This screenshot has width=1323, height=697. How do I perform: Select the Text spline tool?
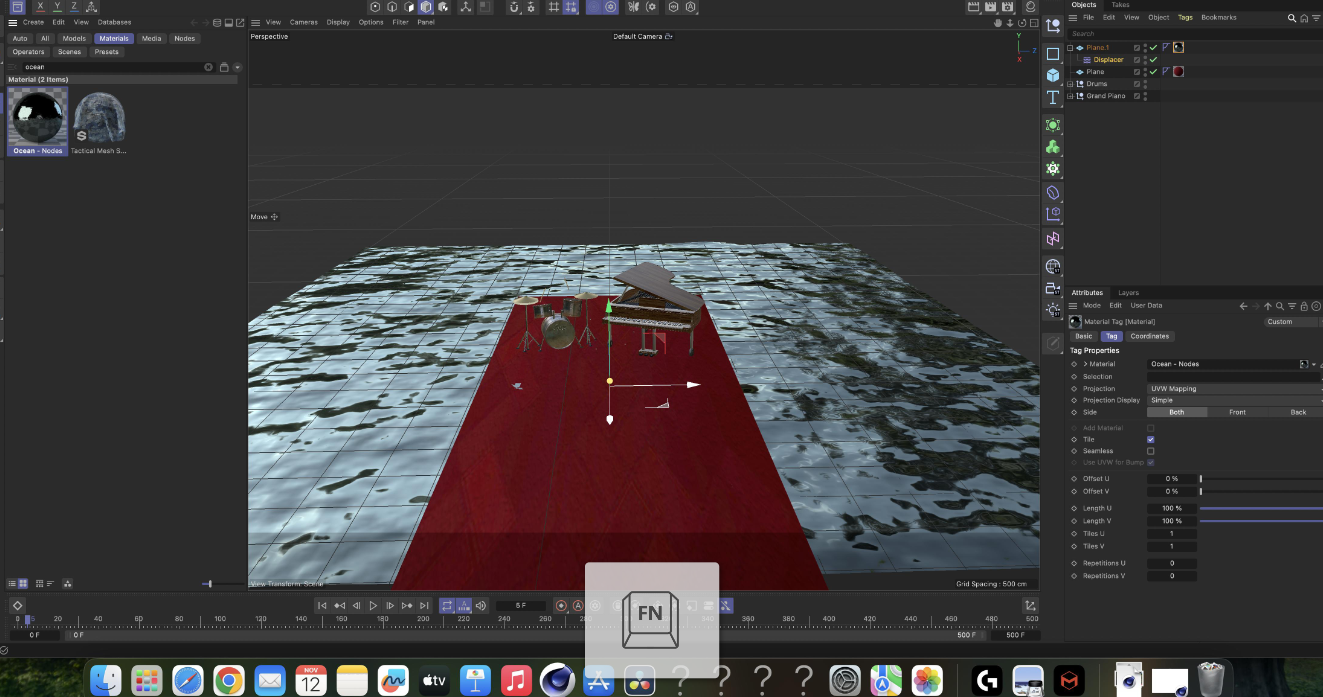pyautogui.click(x=1053, y=98)
